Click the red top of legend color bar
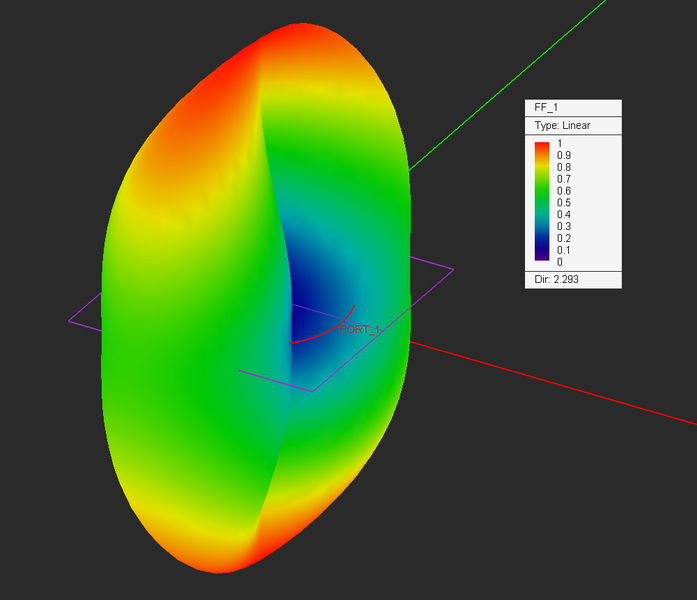 pos(541,147)
